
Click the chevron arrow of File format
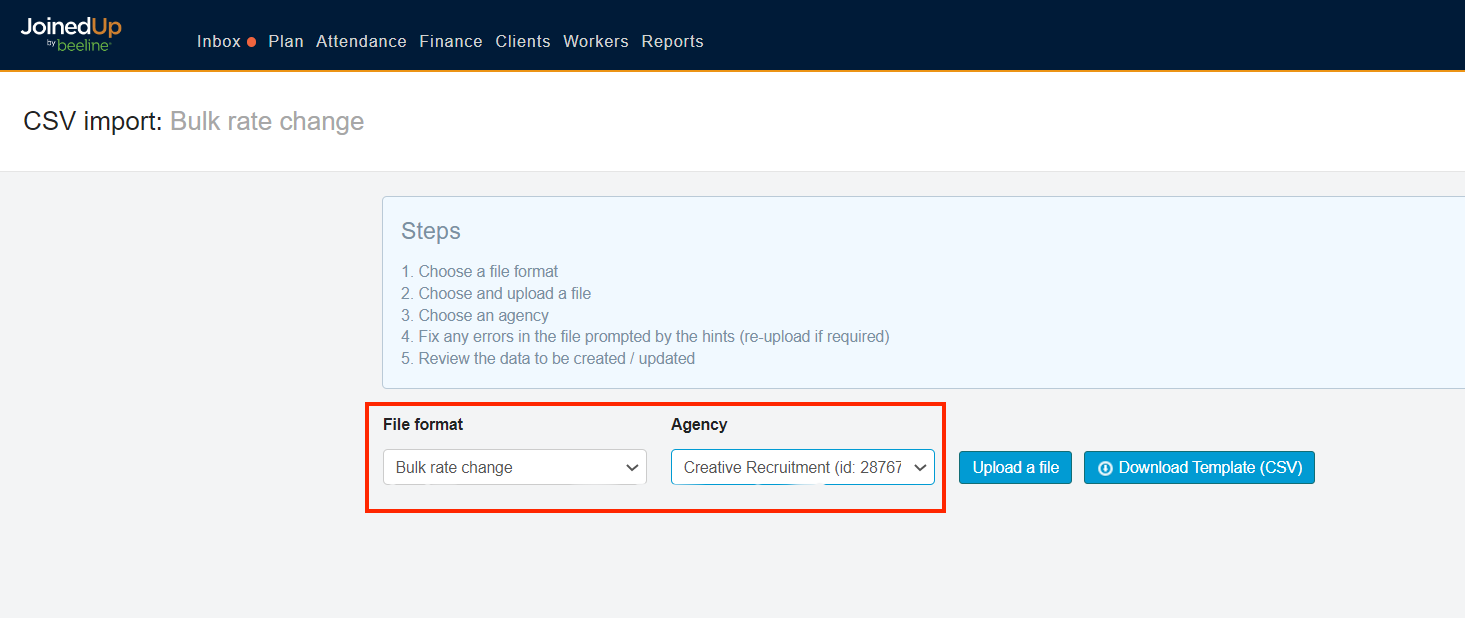click(632, 467)
